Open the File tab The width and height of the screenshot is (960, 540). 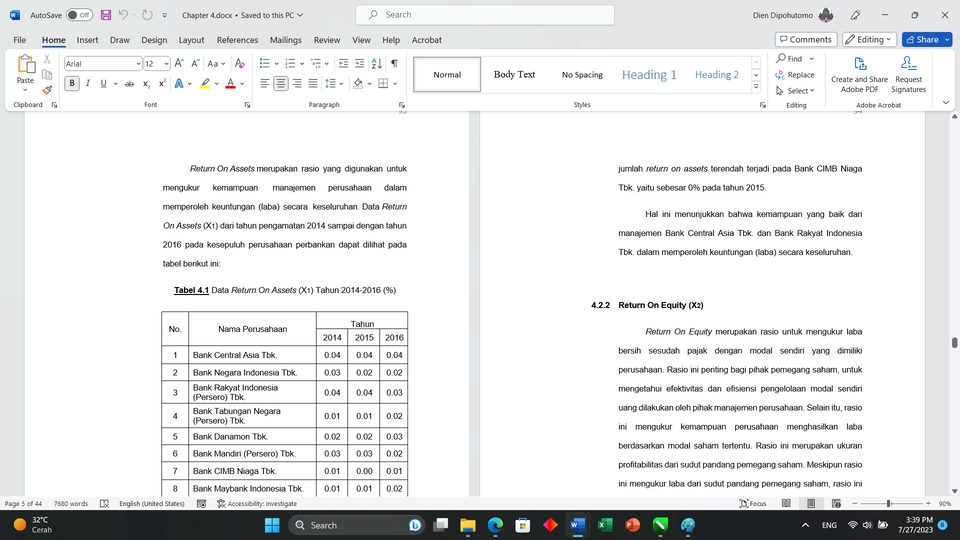20,40
